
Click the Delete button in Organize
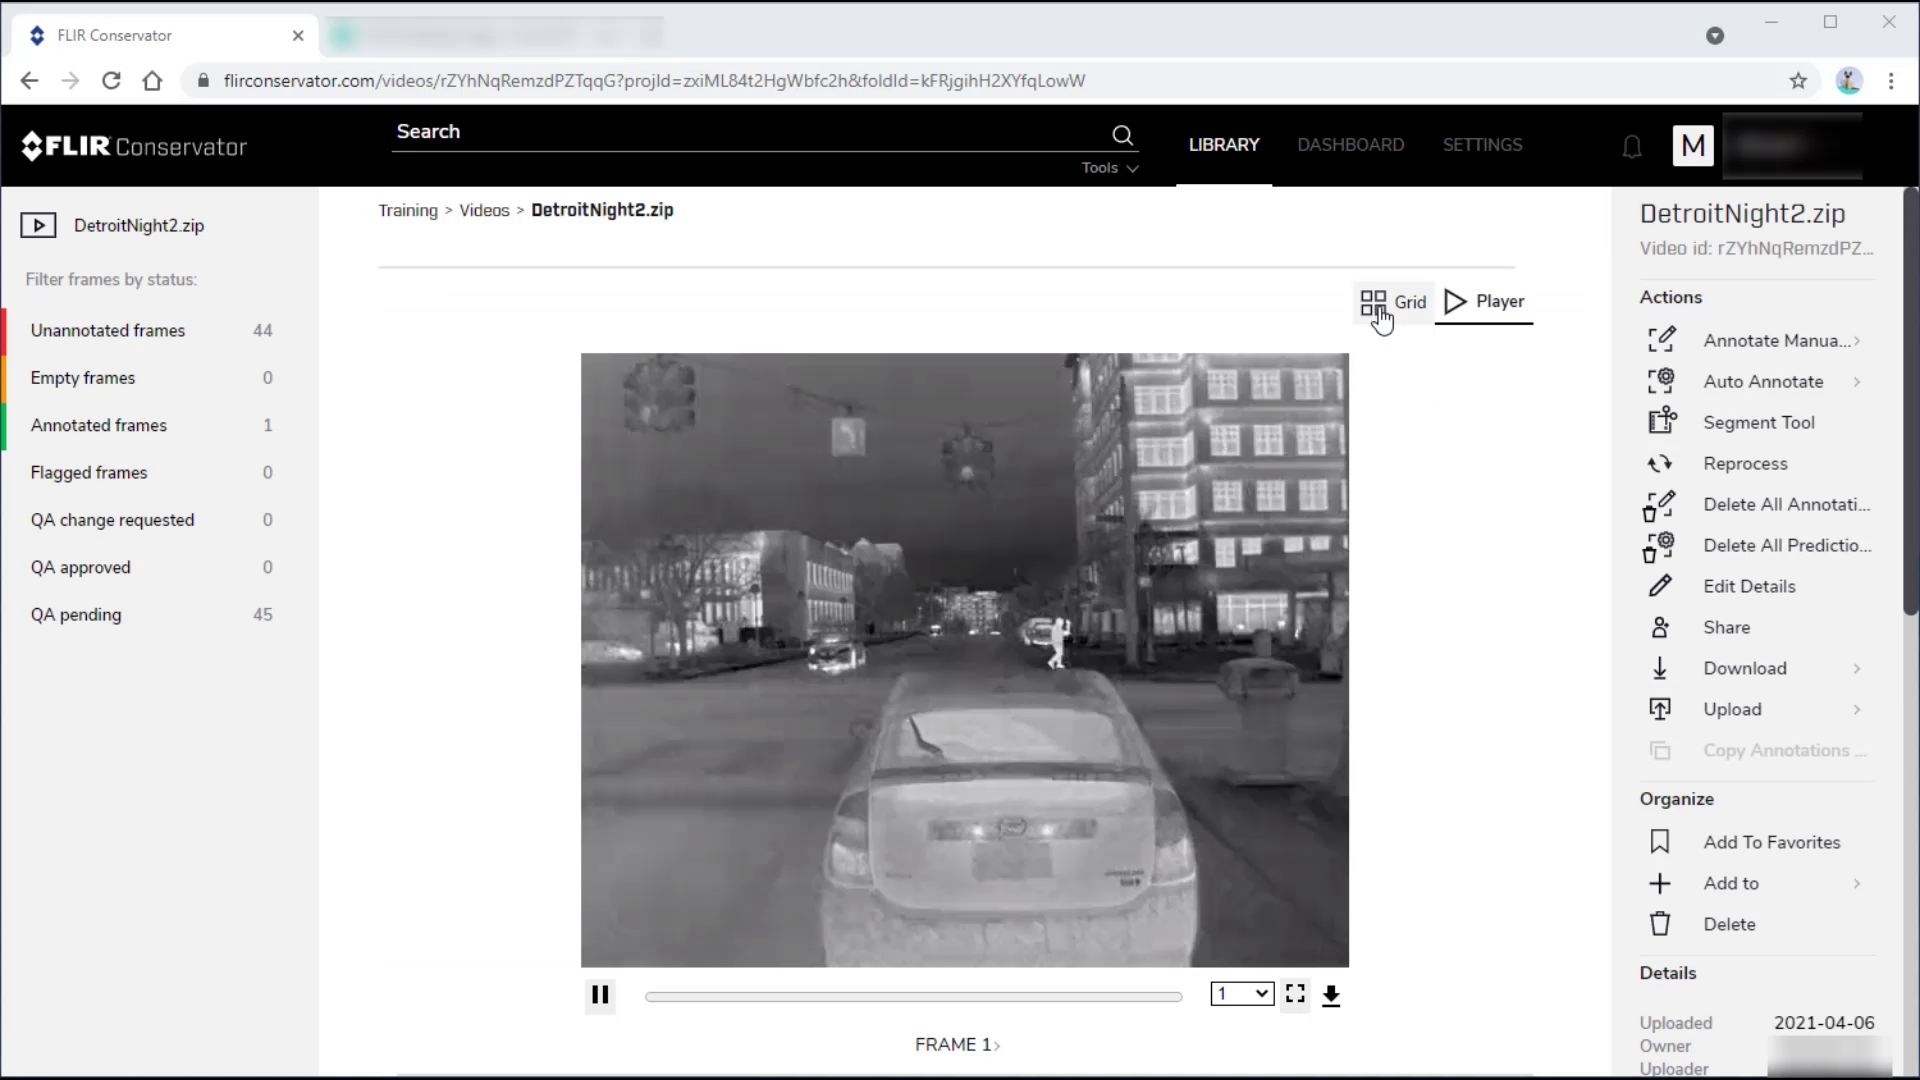[x=1729, y=923]
